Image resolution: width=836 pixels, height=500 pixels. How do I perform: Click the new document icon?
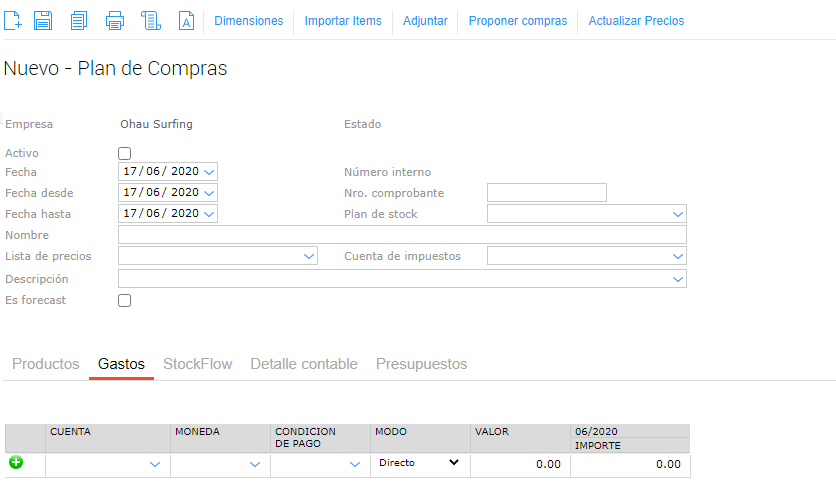(13, 20)
